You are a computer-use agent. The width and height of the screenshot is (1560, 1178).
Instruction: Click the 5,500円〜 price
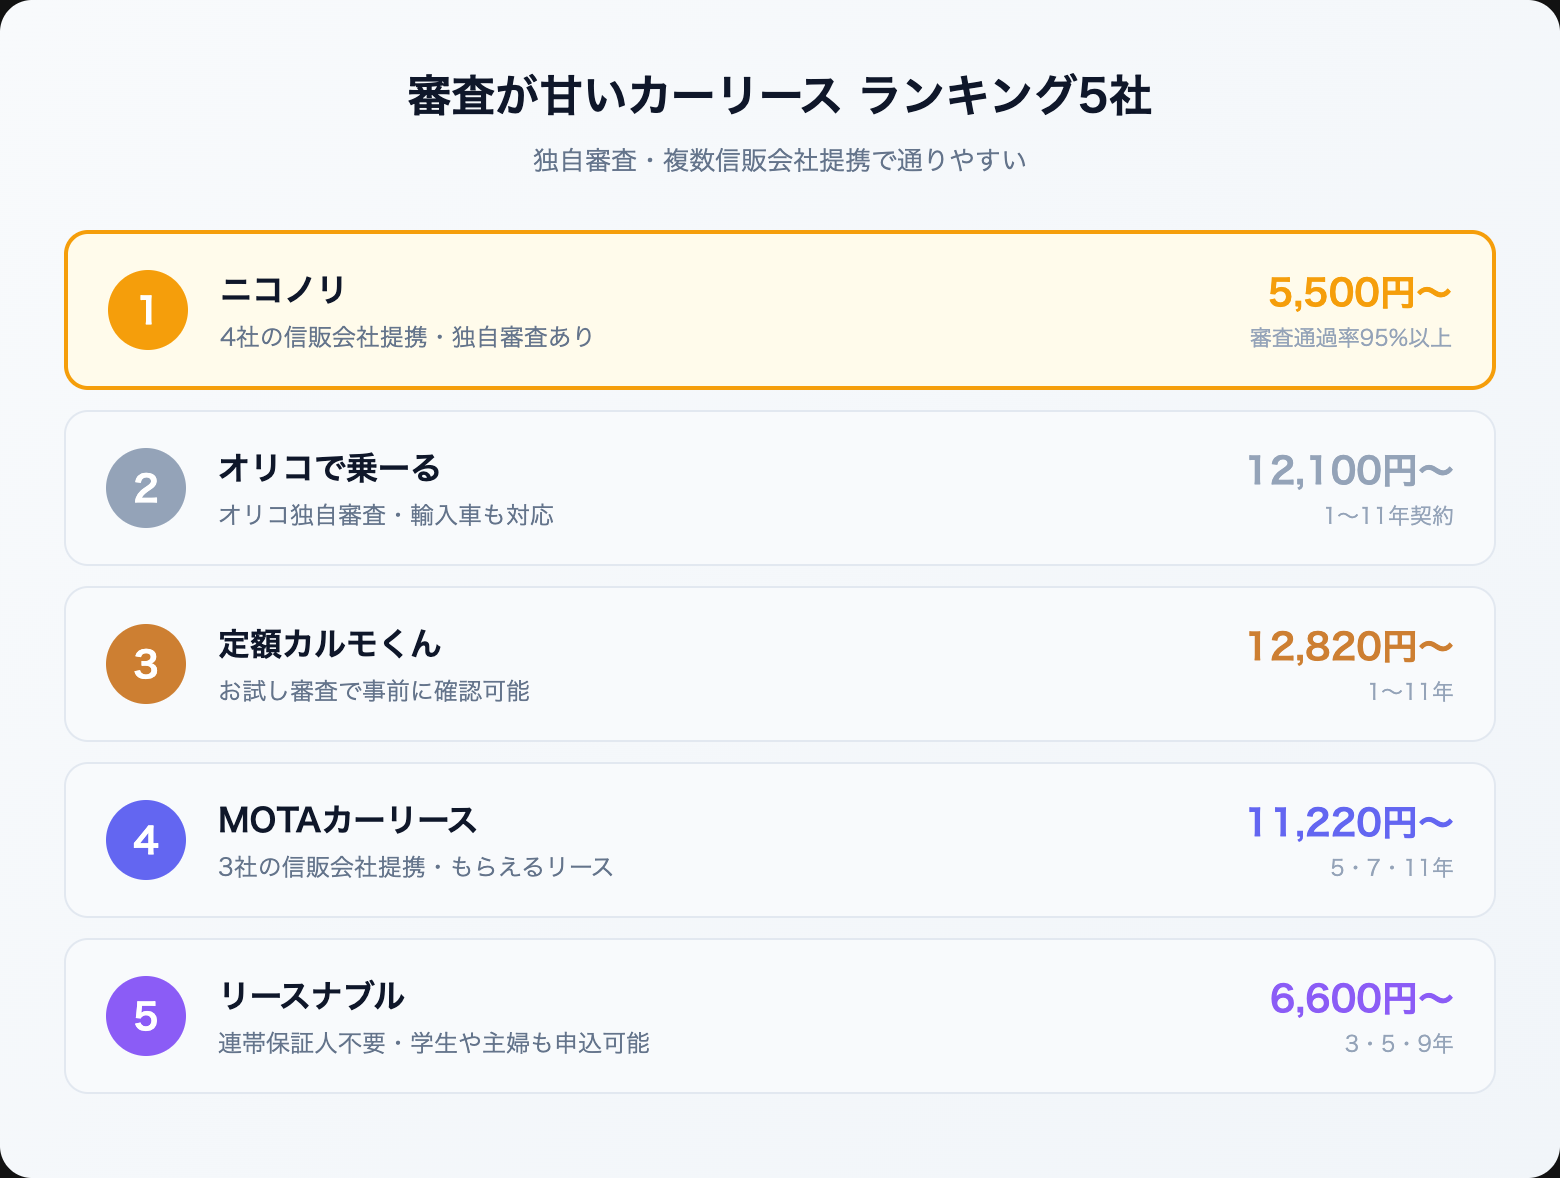tap(1359, 293)
